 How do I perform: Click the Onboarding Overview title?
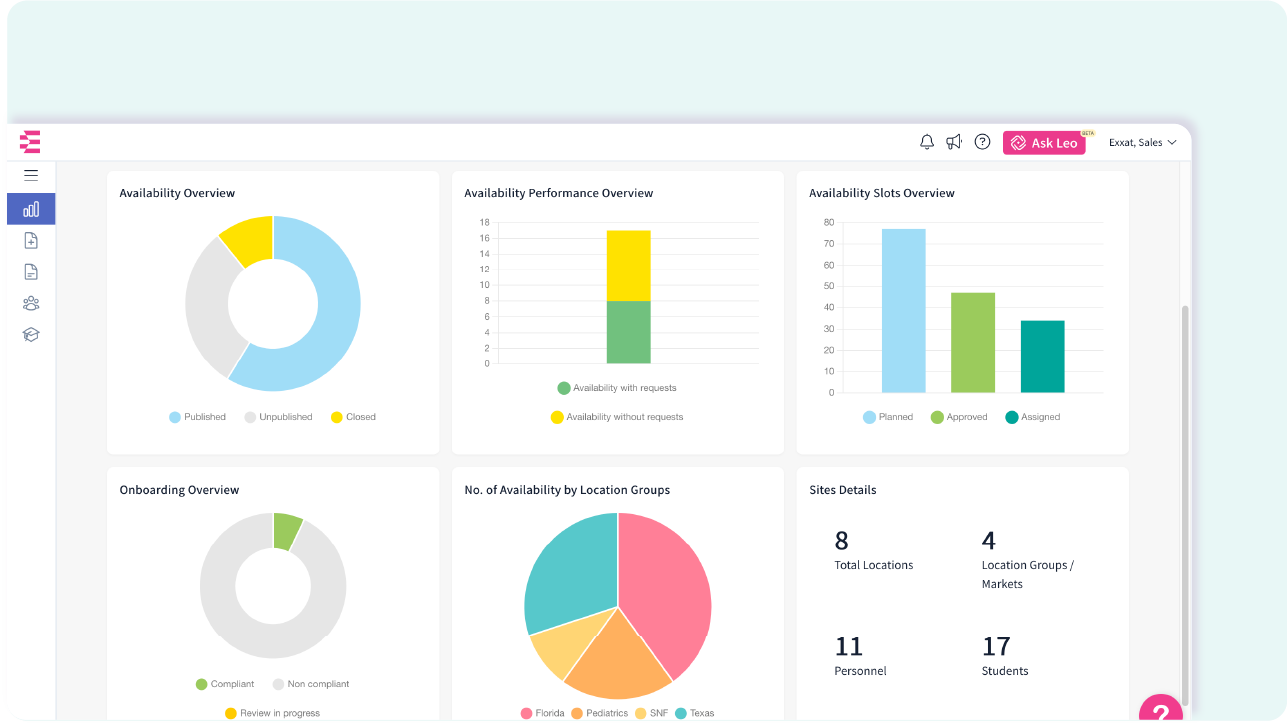(179, 490)
